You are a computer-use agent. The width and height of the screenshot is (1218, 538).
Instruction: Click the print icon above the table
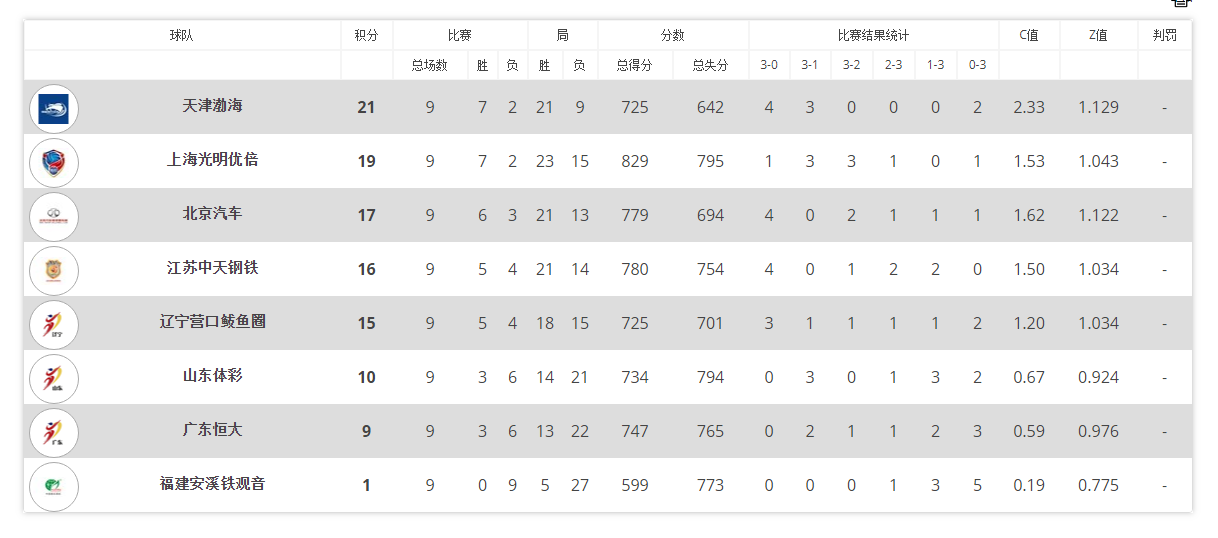[1181, 3]
